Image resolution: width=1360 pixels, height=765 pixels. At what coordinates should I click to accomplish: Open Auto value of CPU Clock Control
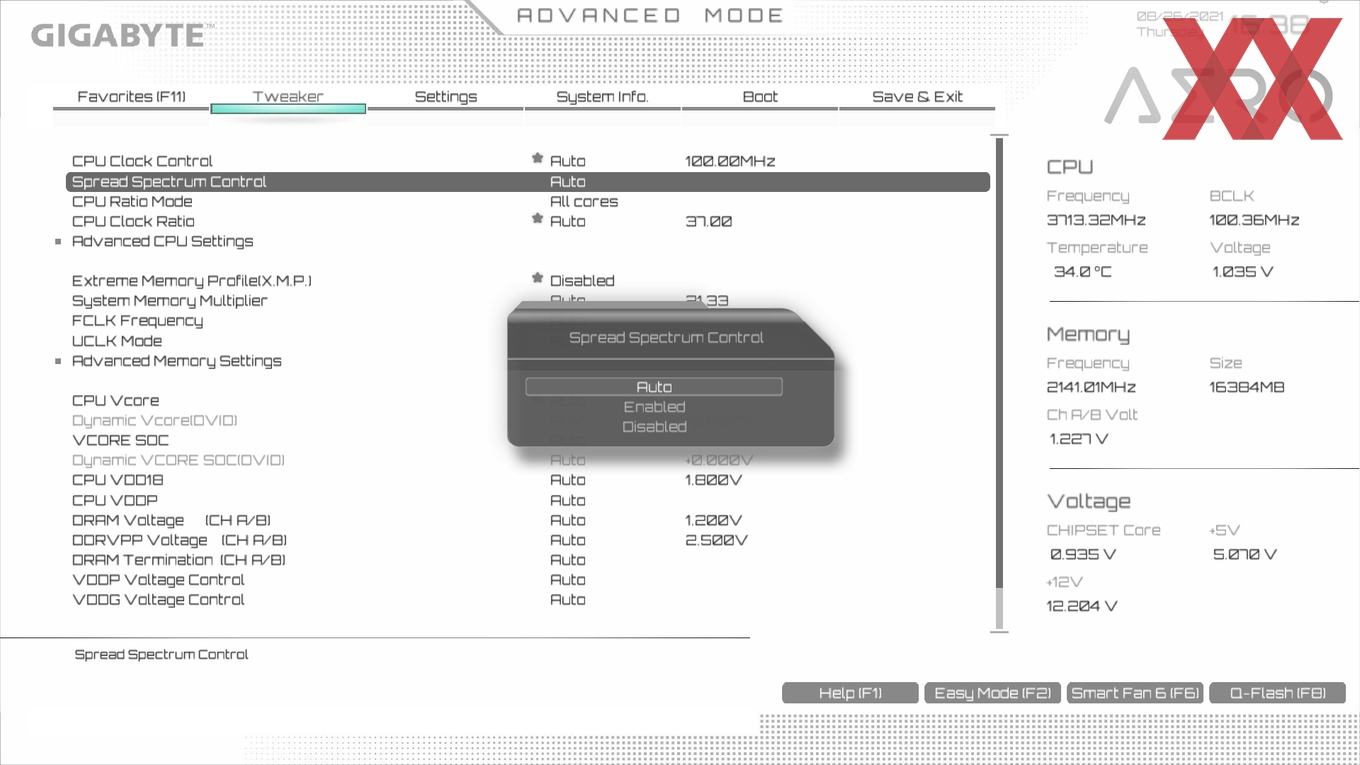coord(568,161)
